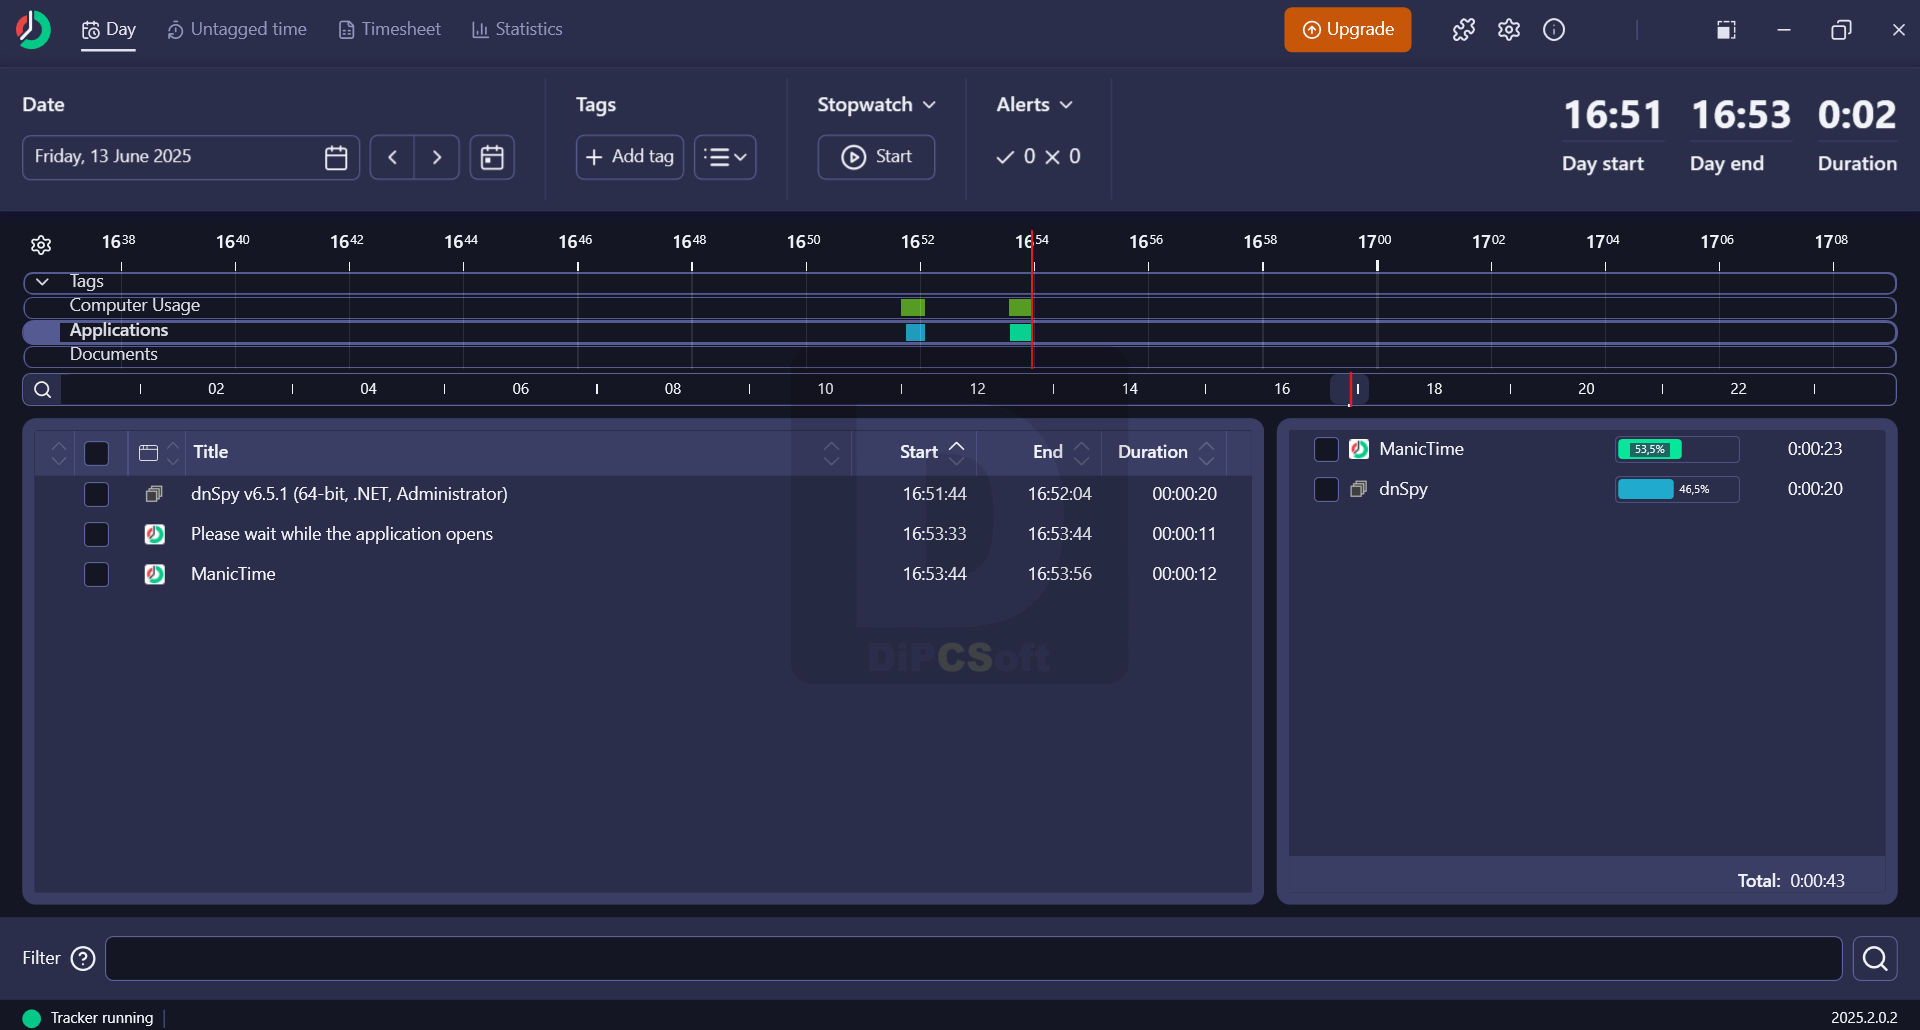Check dnSpy checkbox in summary panel

1326,489
